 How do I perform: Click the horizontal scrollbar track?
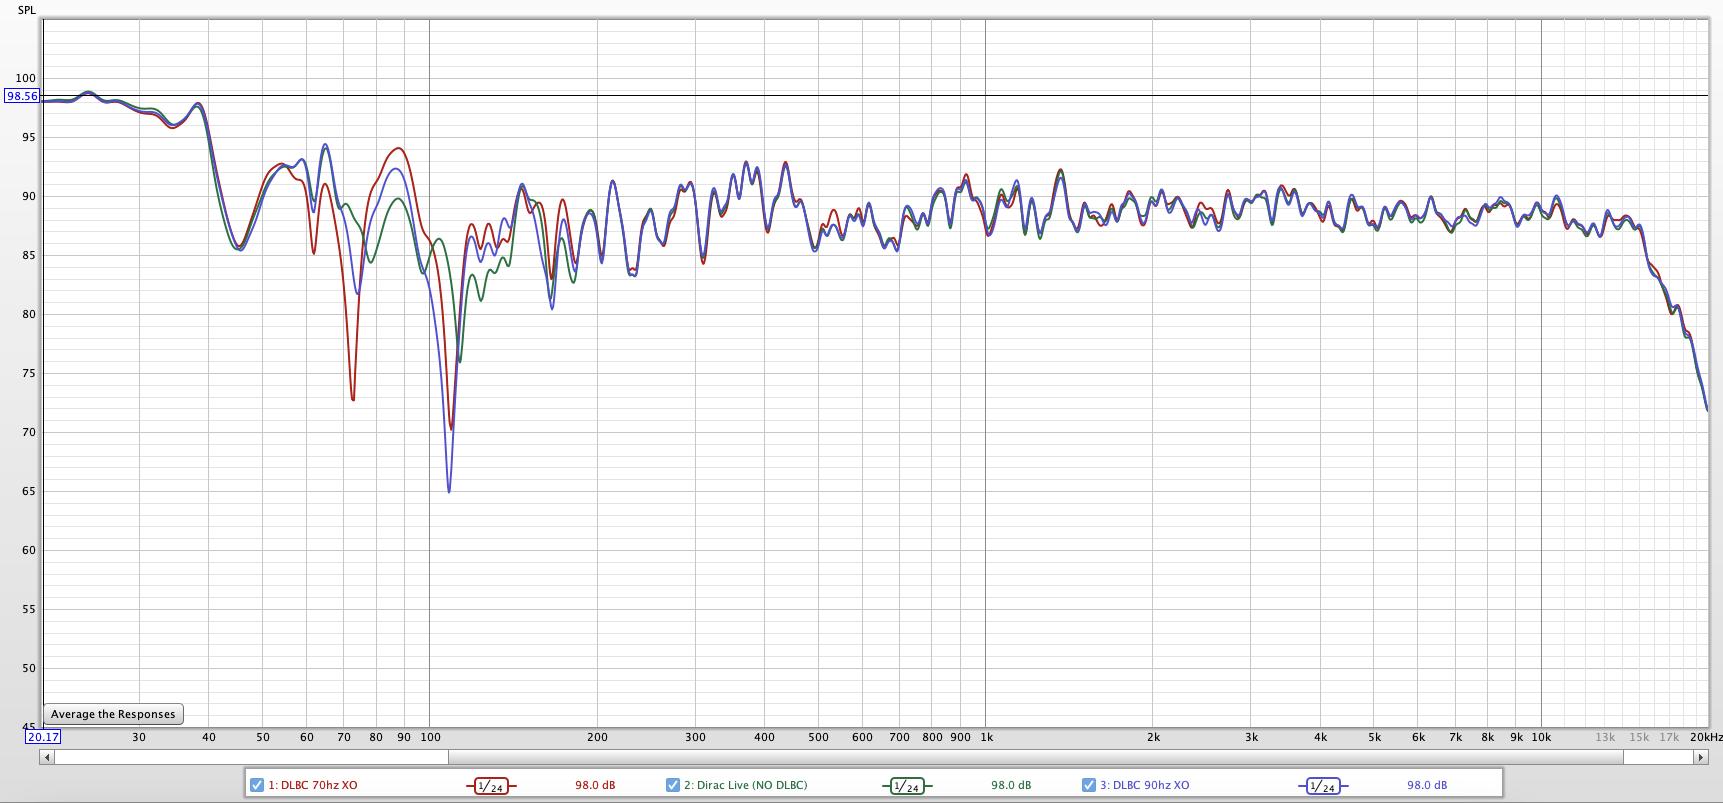pos(1000,757)
